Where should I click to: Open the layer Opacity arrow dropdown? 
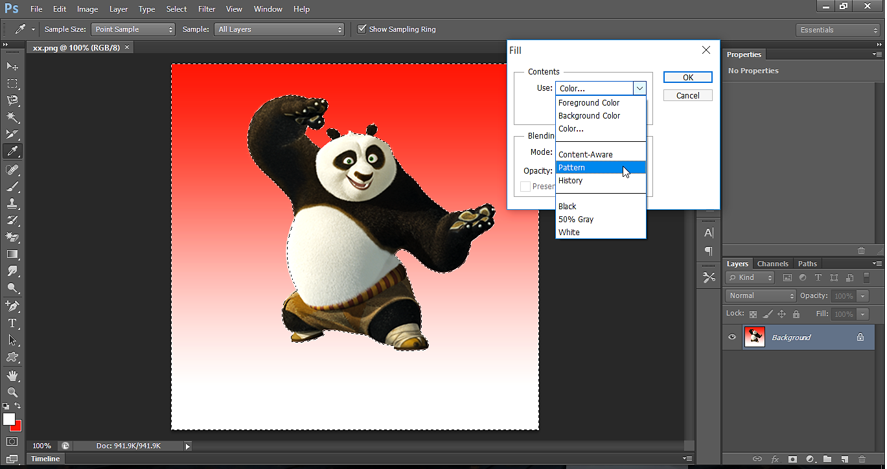coord(863,296)
